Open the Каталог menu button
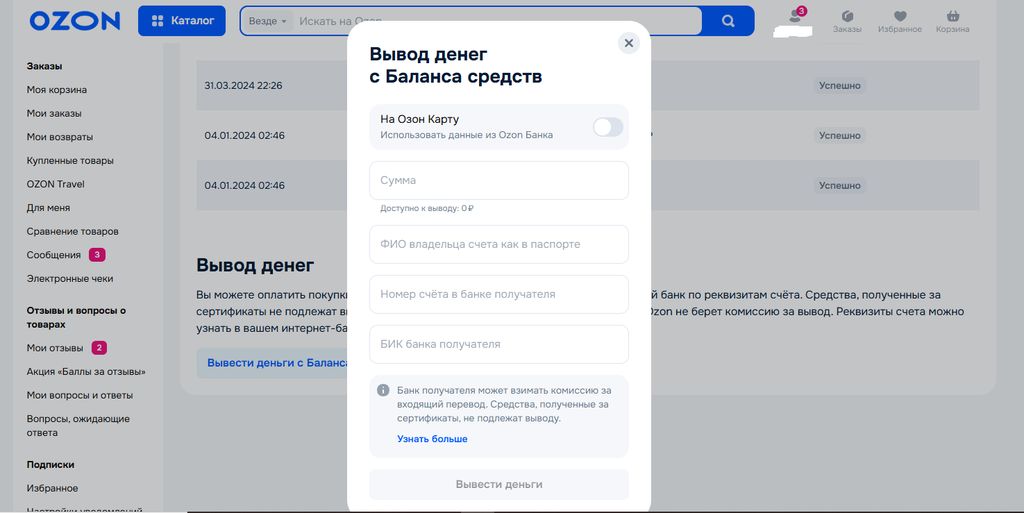The width and height of the screenshot is (1024, 513). (182, 21)
